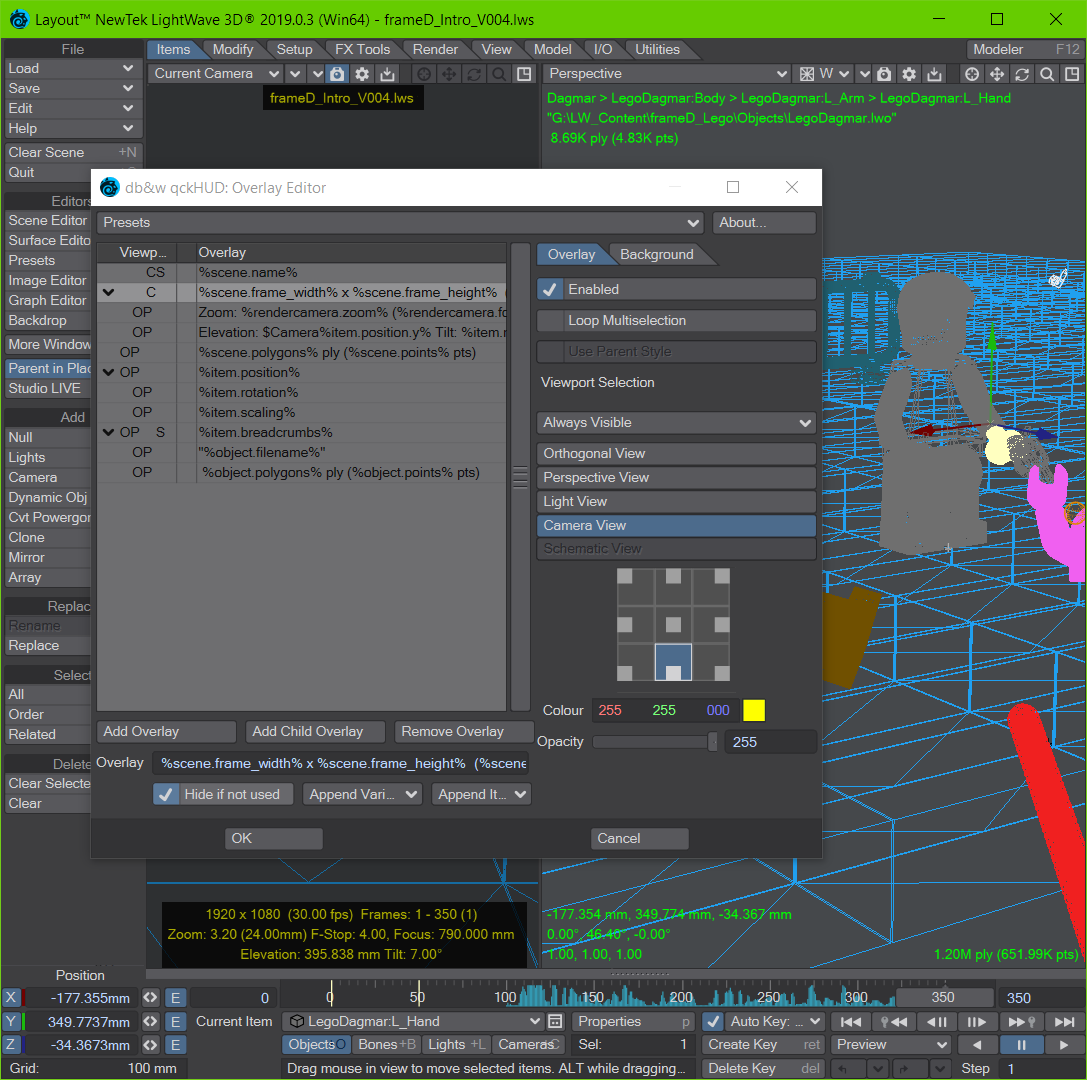Click the Add Child Overlay button
The width and height of the screenshot is (1087, 1080).
click(315, 732)
